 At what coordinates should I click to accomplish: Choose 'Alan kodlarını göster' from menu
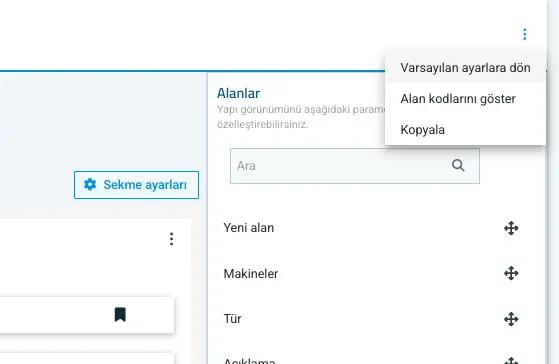click(465, 99)
